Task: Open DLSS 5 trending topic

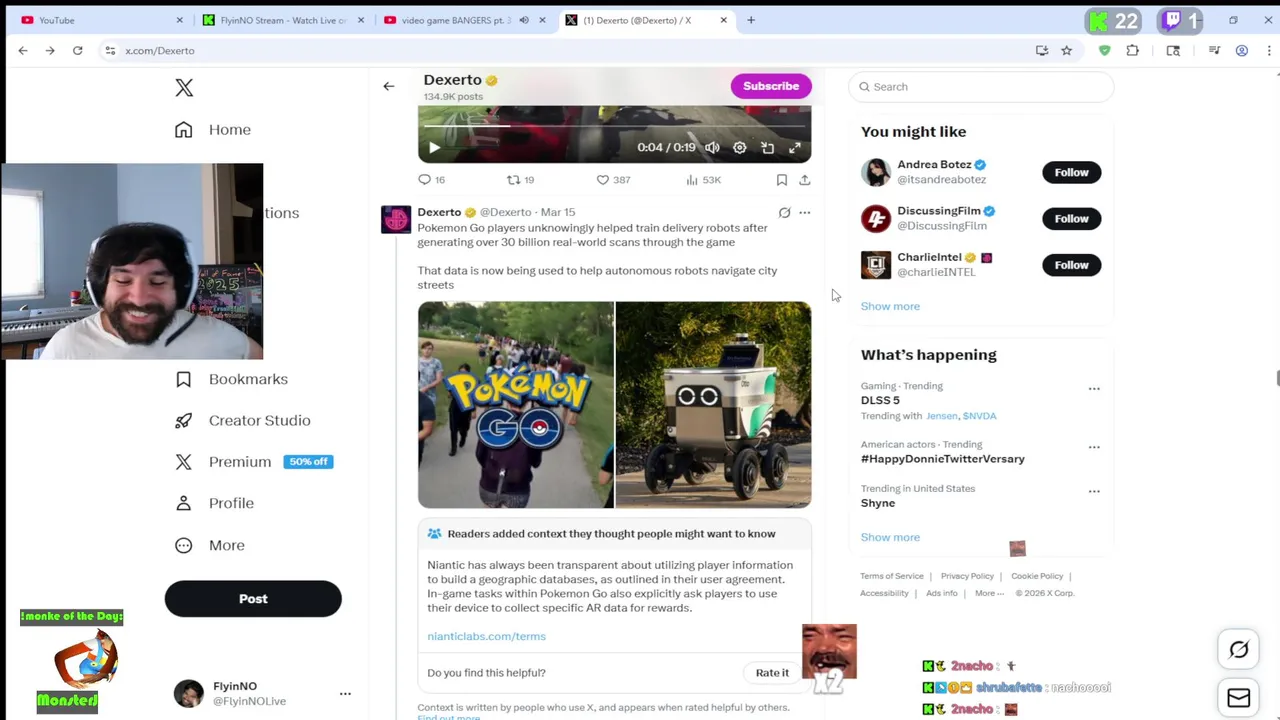Action: tap(880, 400)
